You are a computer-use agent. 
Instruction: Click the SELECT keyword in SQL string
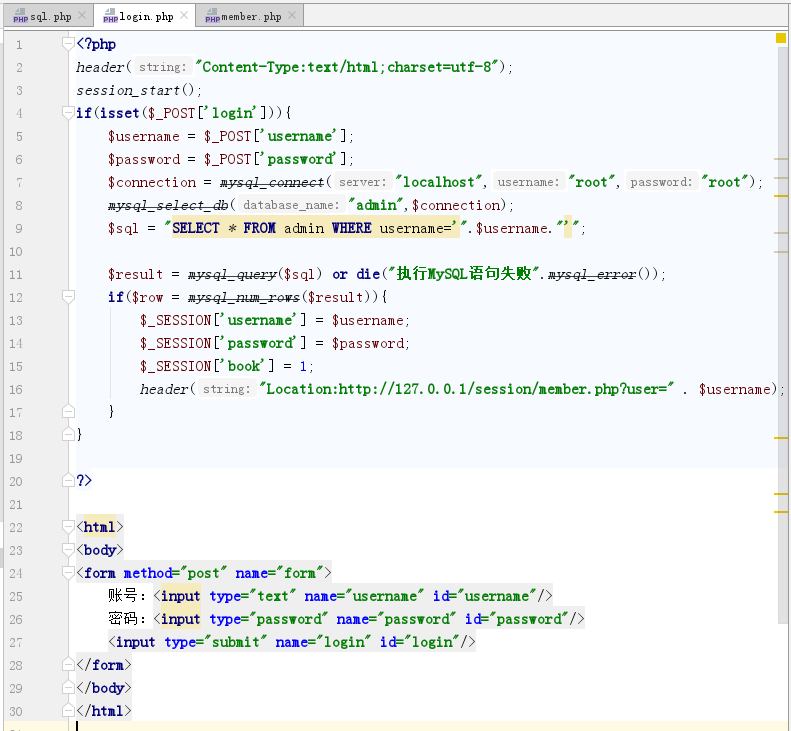[x=196, y=228]
